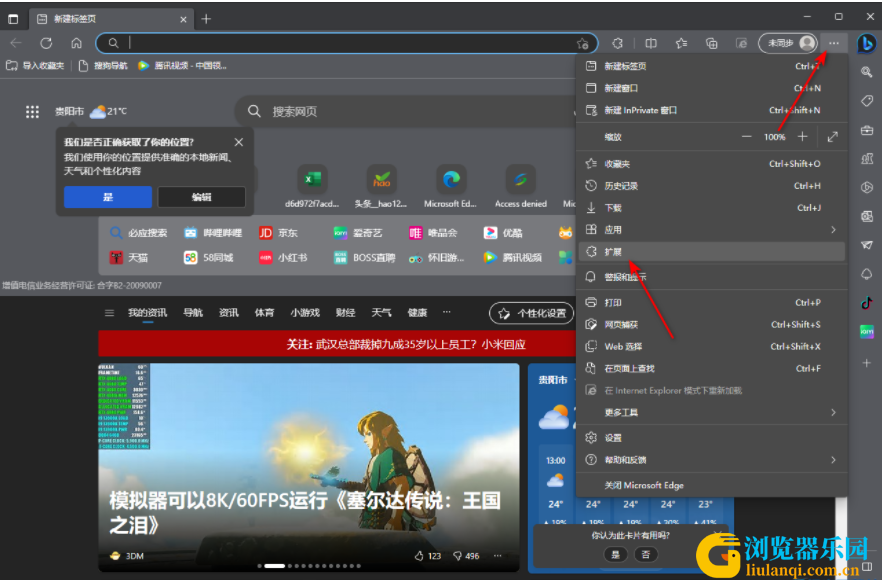Screen dimensions: 882x580
Task: Choose 网页捕获 from the menu
Action: (x=712, y=325)
